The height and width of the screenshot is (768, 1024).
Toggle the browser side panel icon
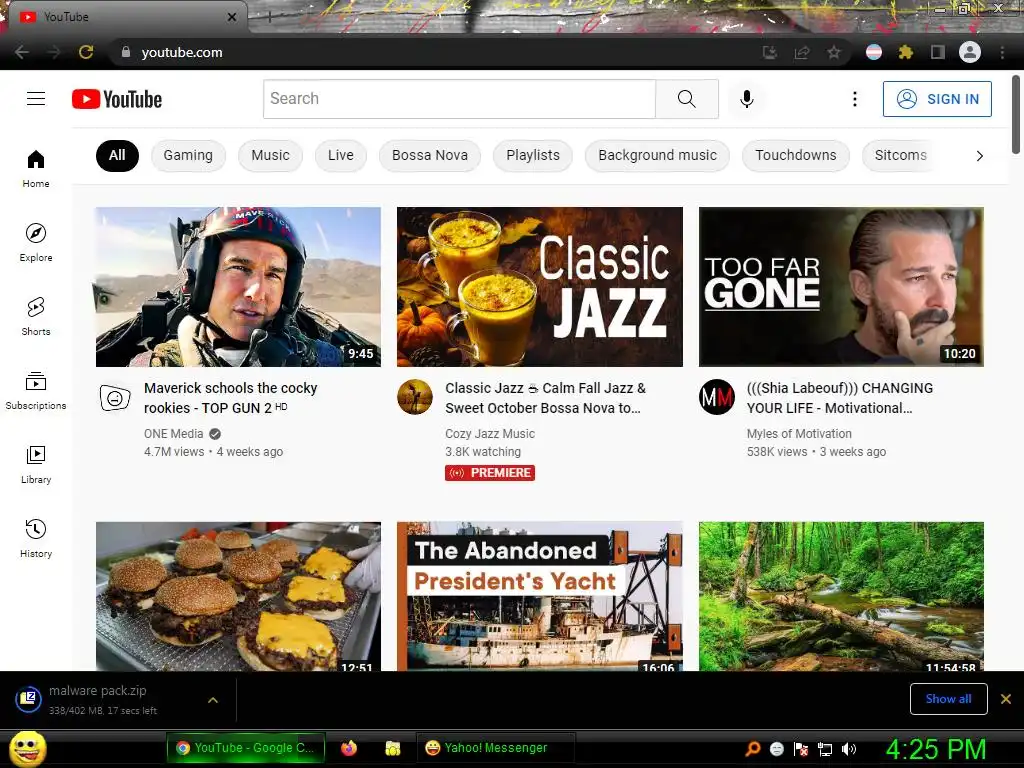[x=938, y=52]
